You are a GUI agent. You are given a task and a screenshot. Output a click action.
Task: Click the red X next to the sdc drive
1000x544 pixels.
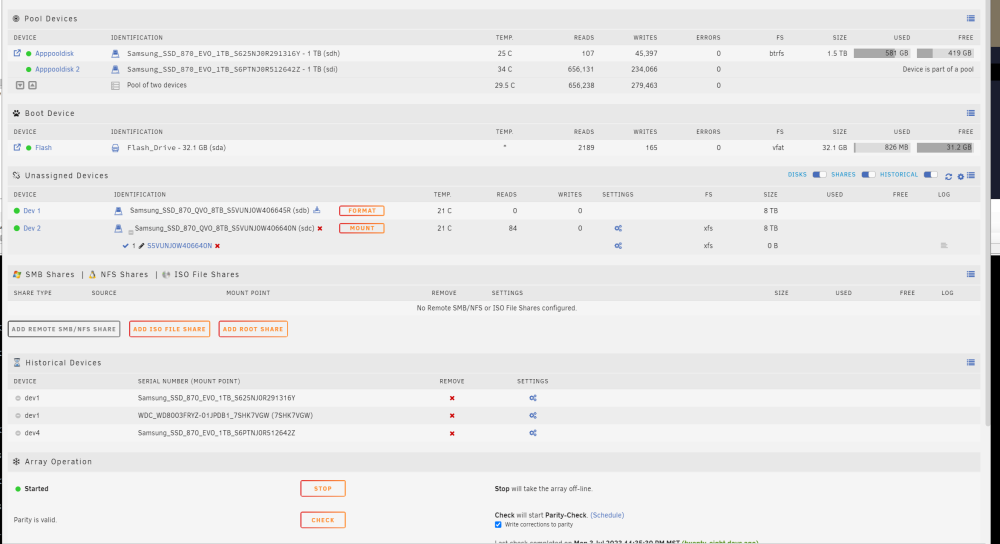pyautogui.click(x=320, y=228)
